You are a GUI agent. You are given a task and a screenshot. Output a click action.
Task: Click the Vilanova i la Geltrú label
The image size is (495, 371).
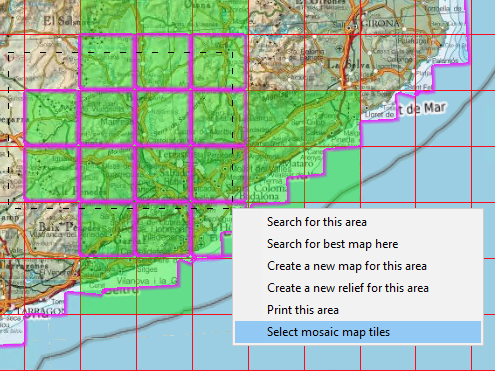(147, 281)
